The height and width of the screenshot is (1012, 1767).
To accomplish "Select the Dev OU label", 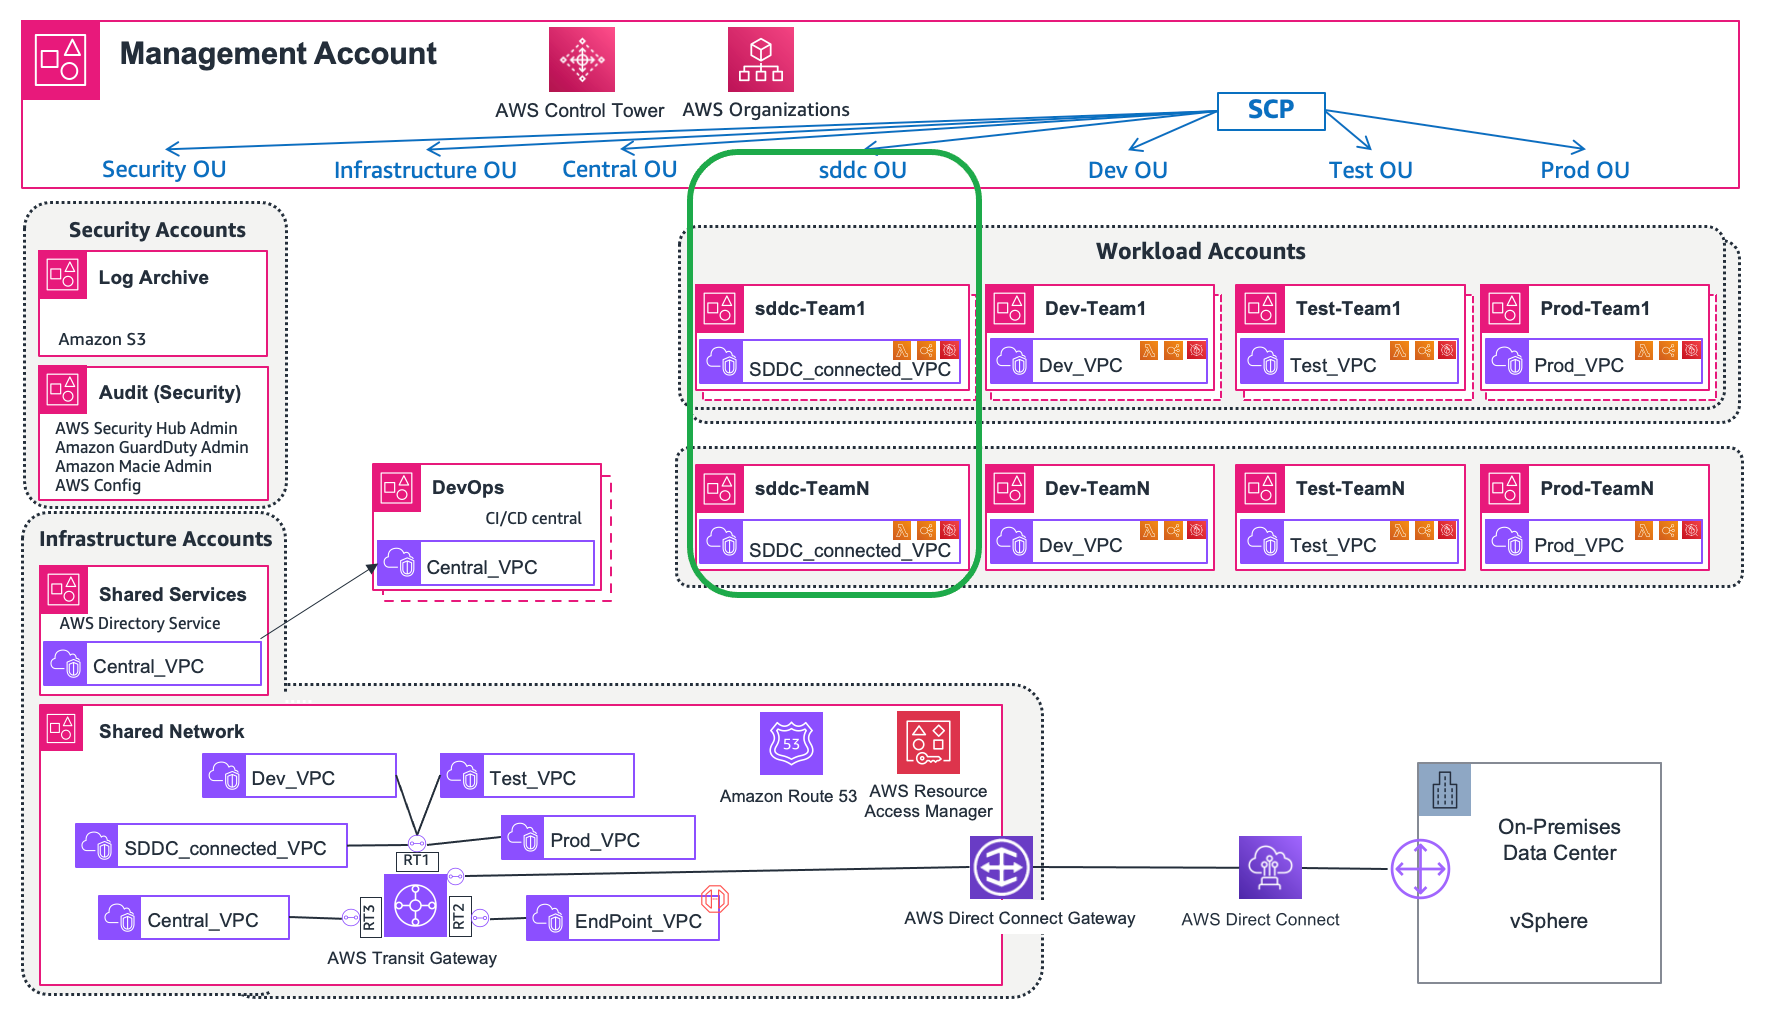I will pyautogui.click(x=1126, y=170).
